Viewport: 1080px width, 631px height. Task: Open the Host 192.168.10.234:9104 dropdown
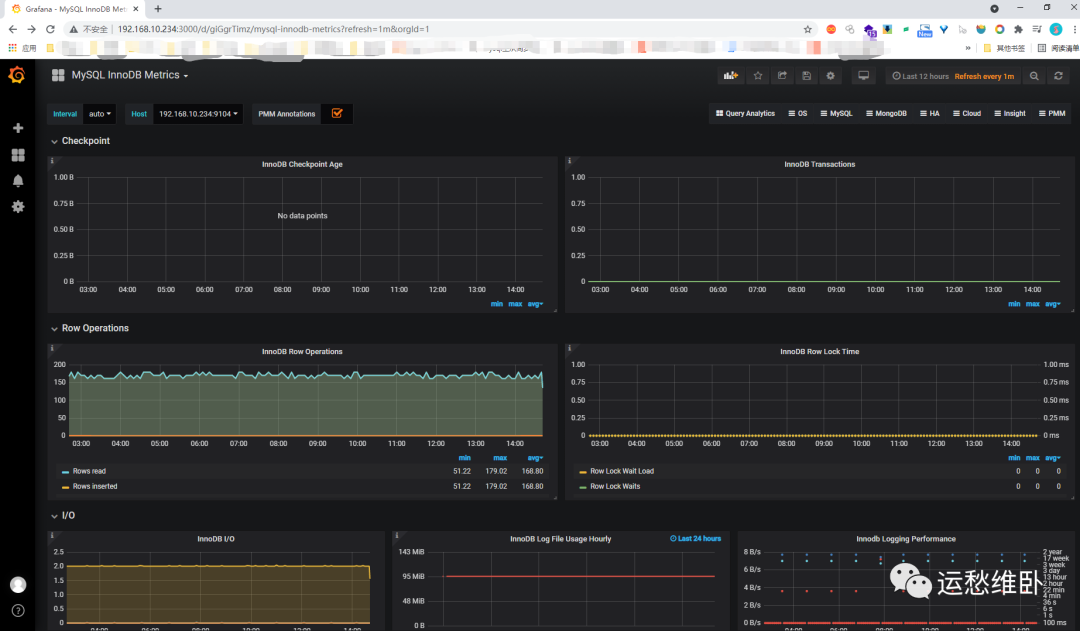click(x=198, y=114)
